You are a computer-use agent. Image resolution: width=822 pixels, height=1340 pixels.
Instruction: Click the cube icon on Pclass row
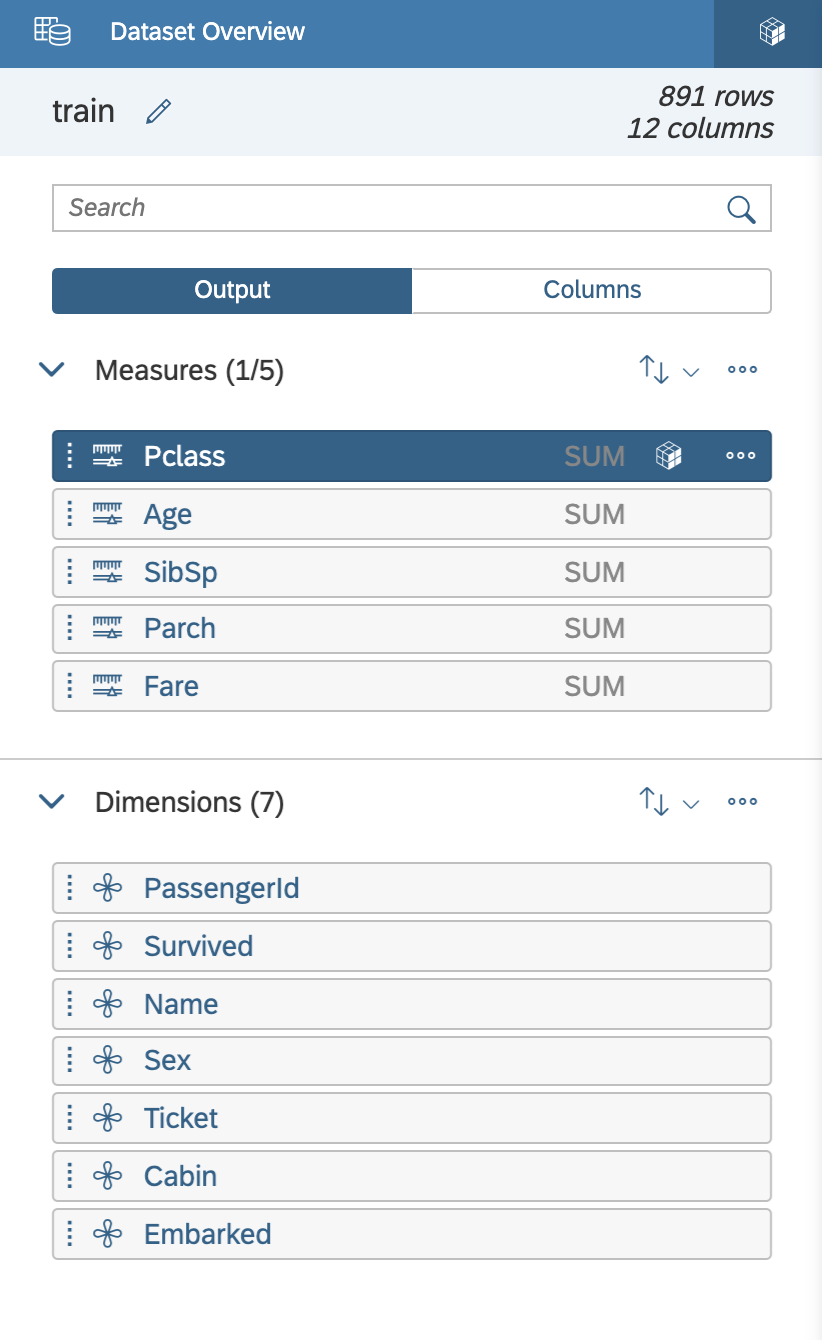pos(668,456)
